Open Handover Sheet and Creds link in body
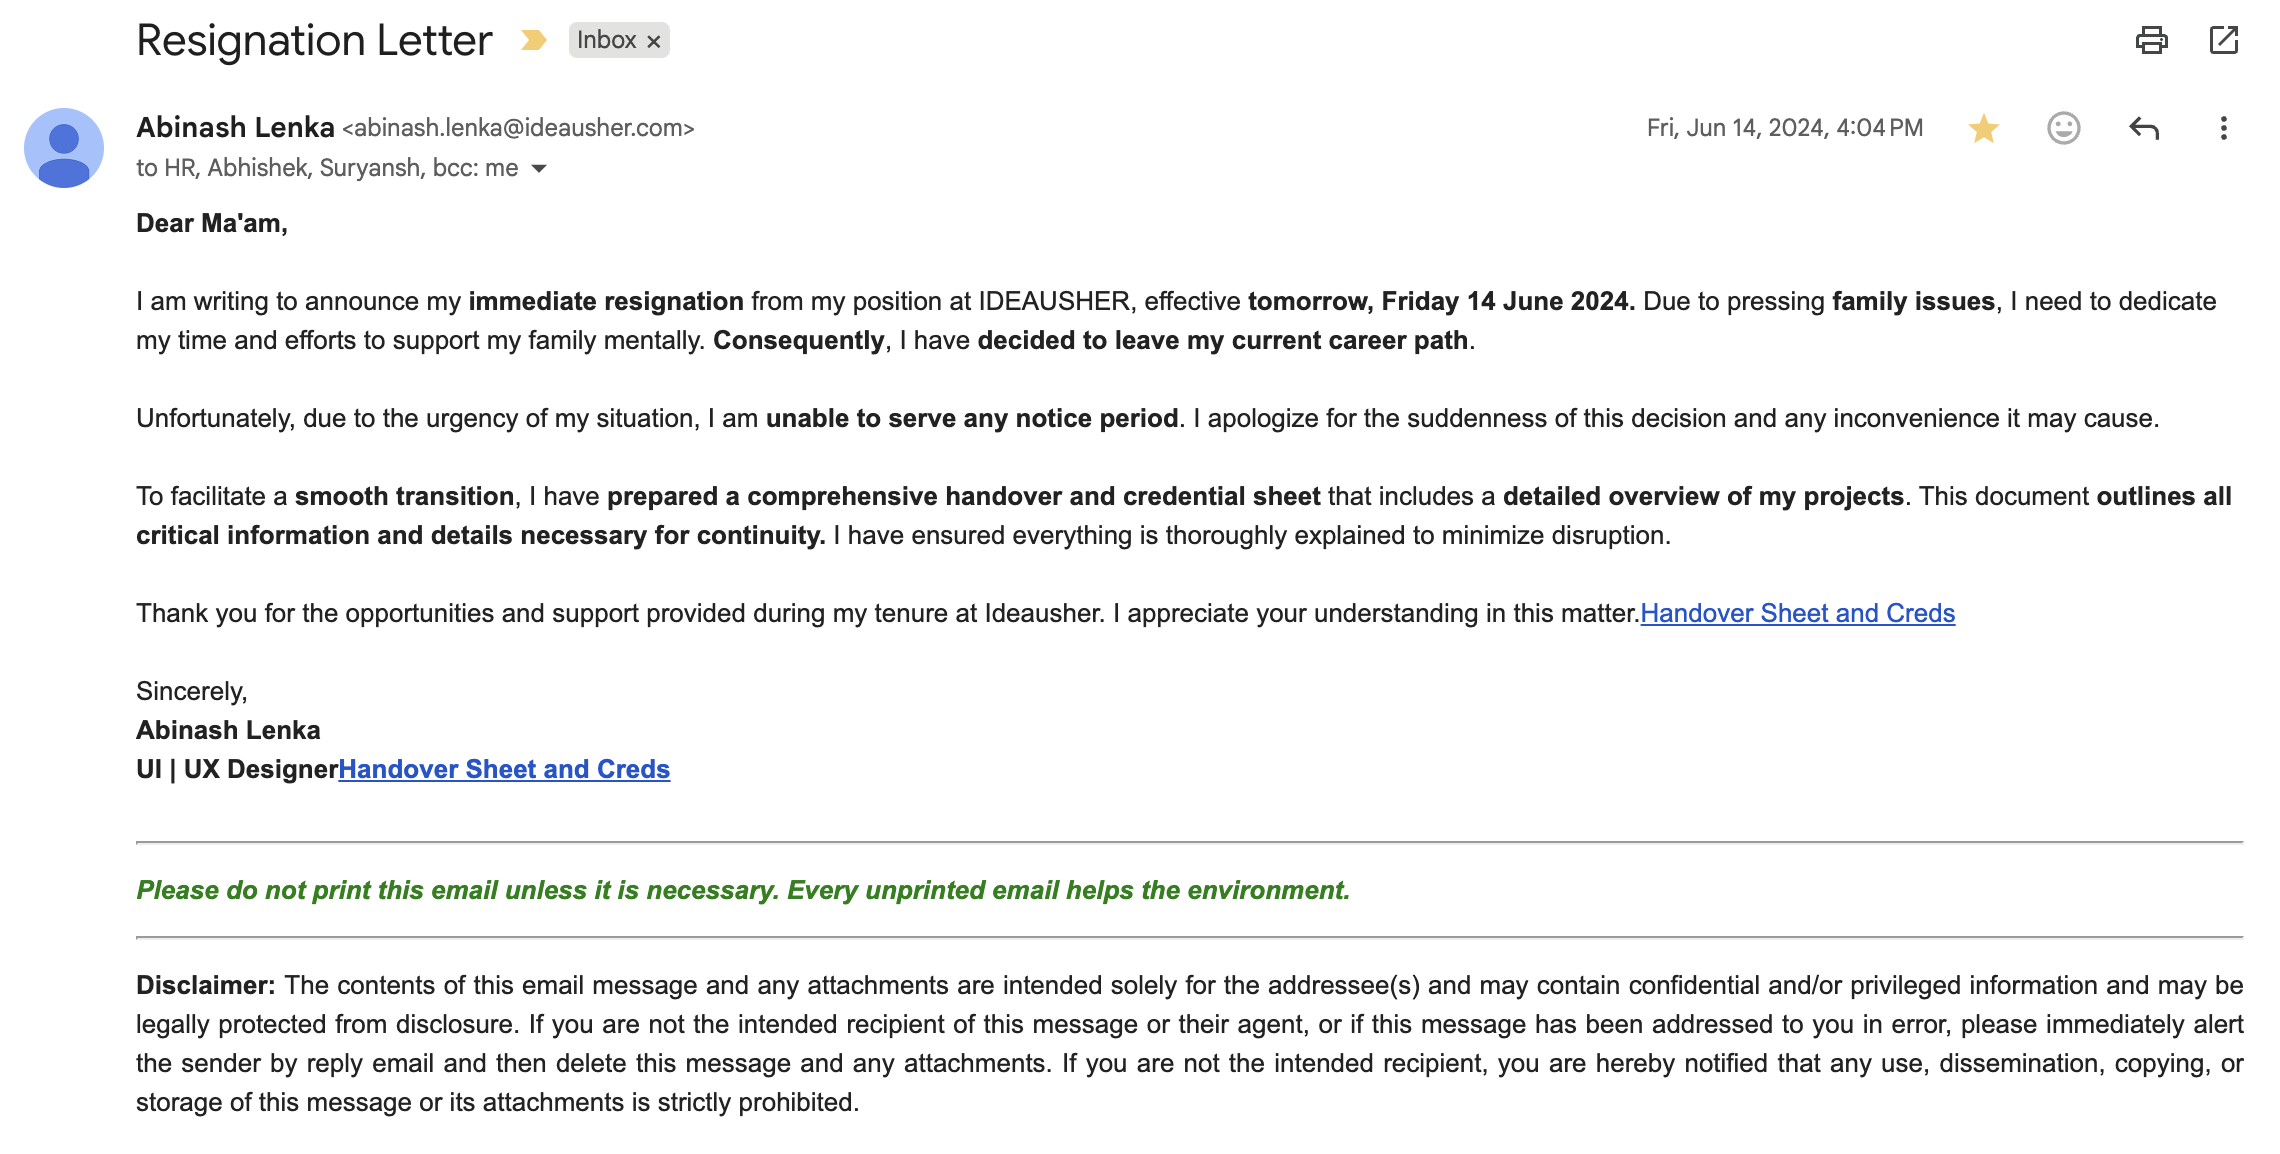This screenshot has height=1154, width=2280. (1797, 613)
